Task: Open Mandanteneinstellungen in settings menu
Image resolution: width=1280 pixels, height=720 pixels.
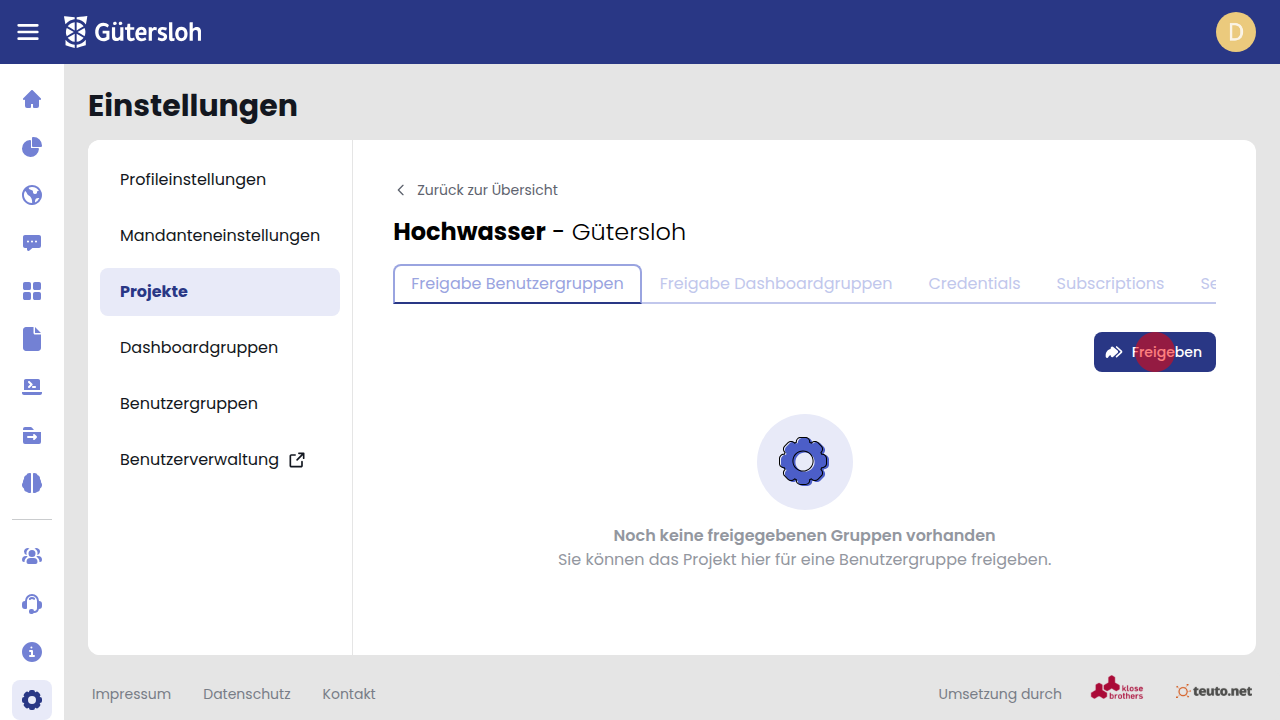Action: pos(220,236)
